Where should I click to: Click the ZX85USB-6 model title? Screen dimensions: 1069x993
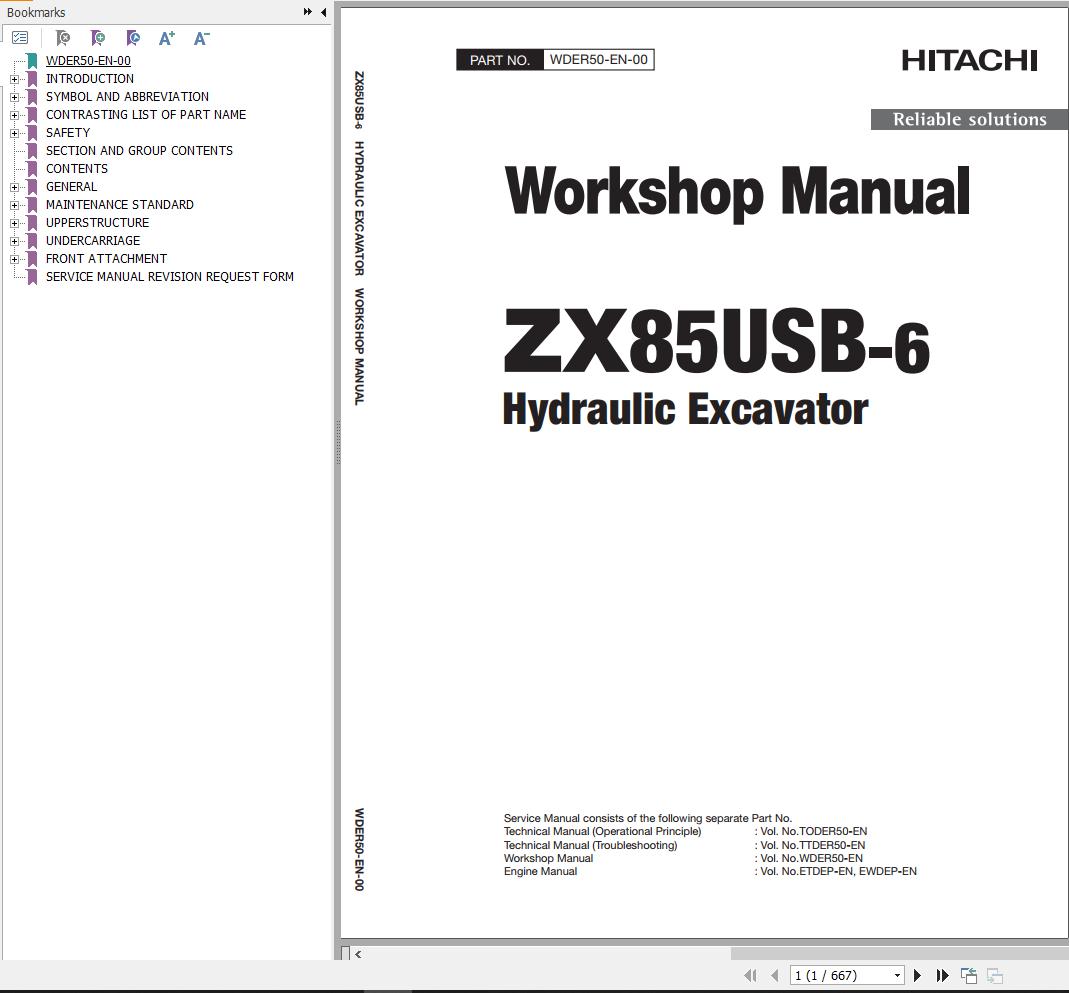(x=716, y=339)
